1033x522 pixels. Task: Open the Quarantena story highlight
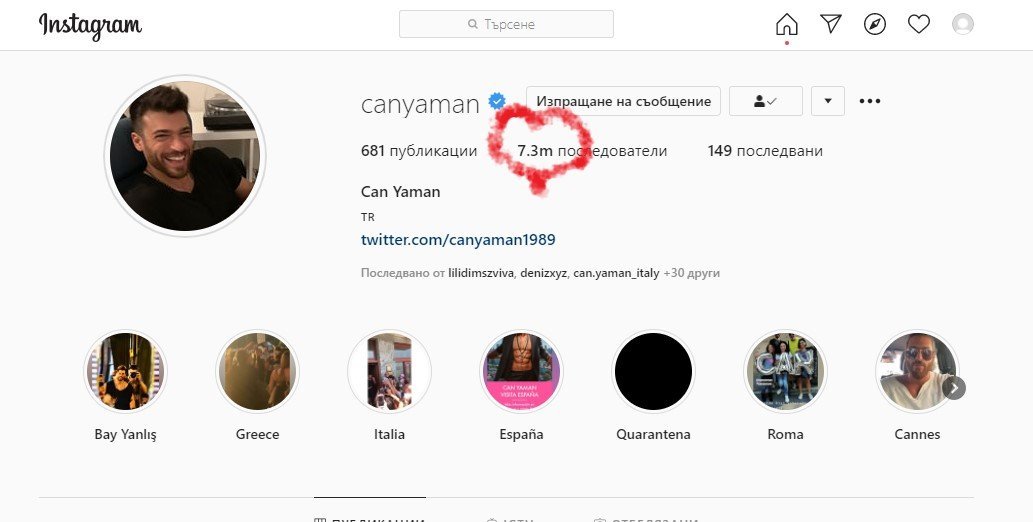(653, 371)
